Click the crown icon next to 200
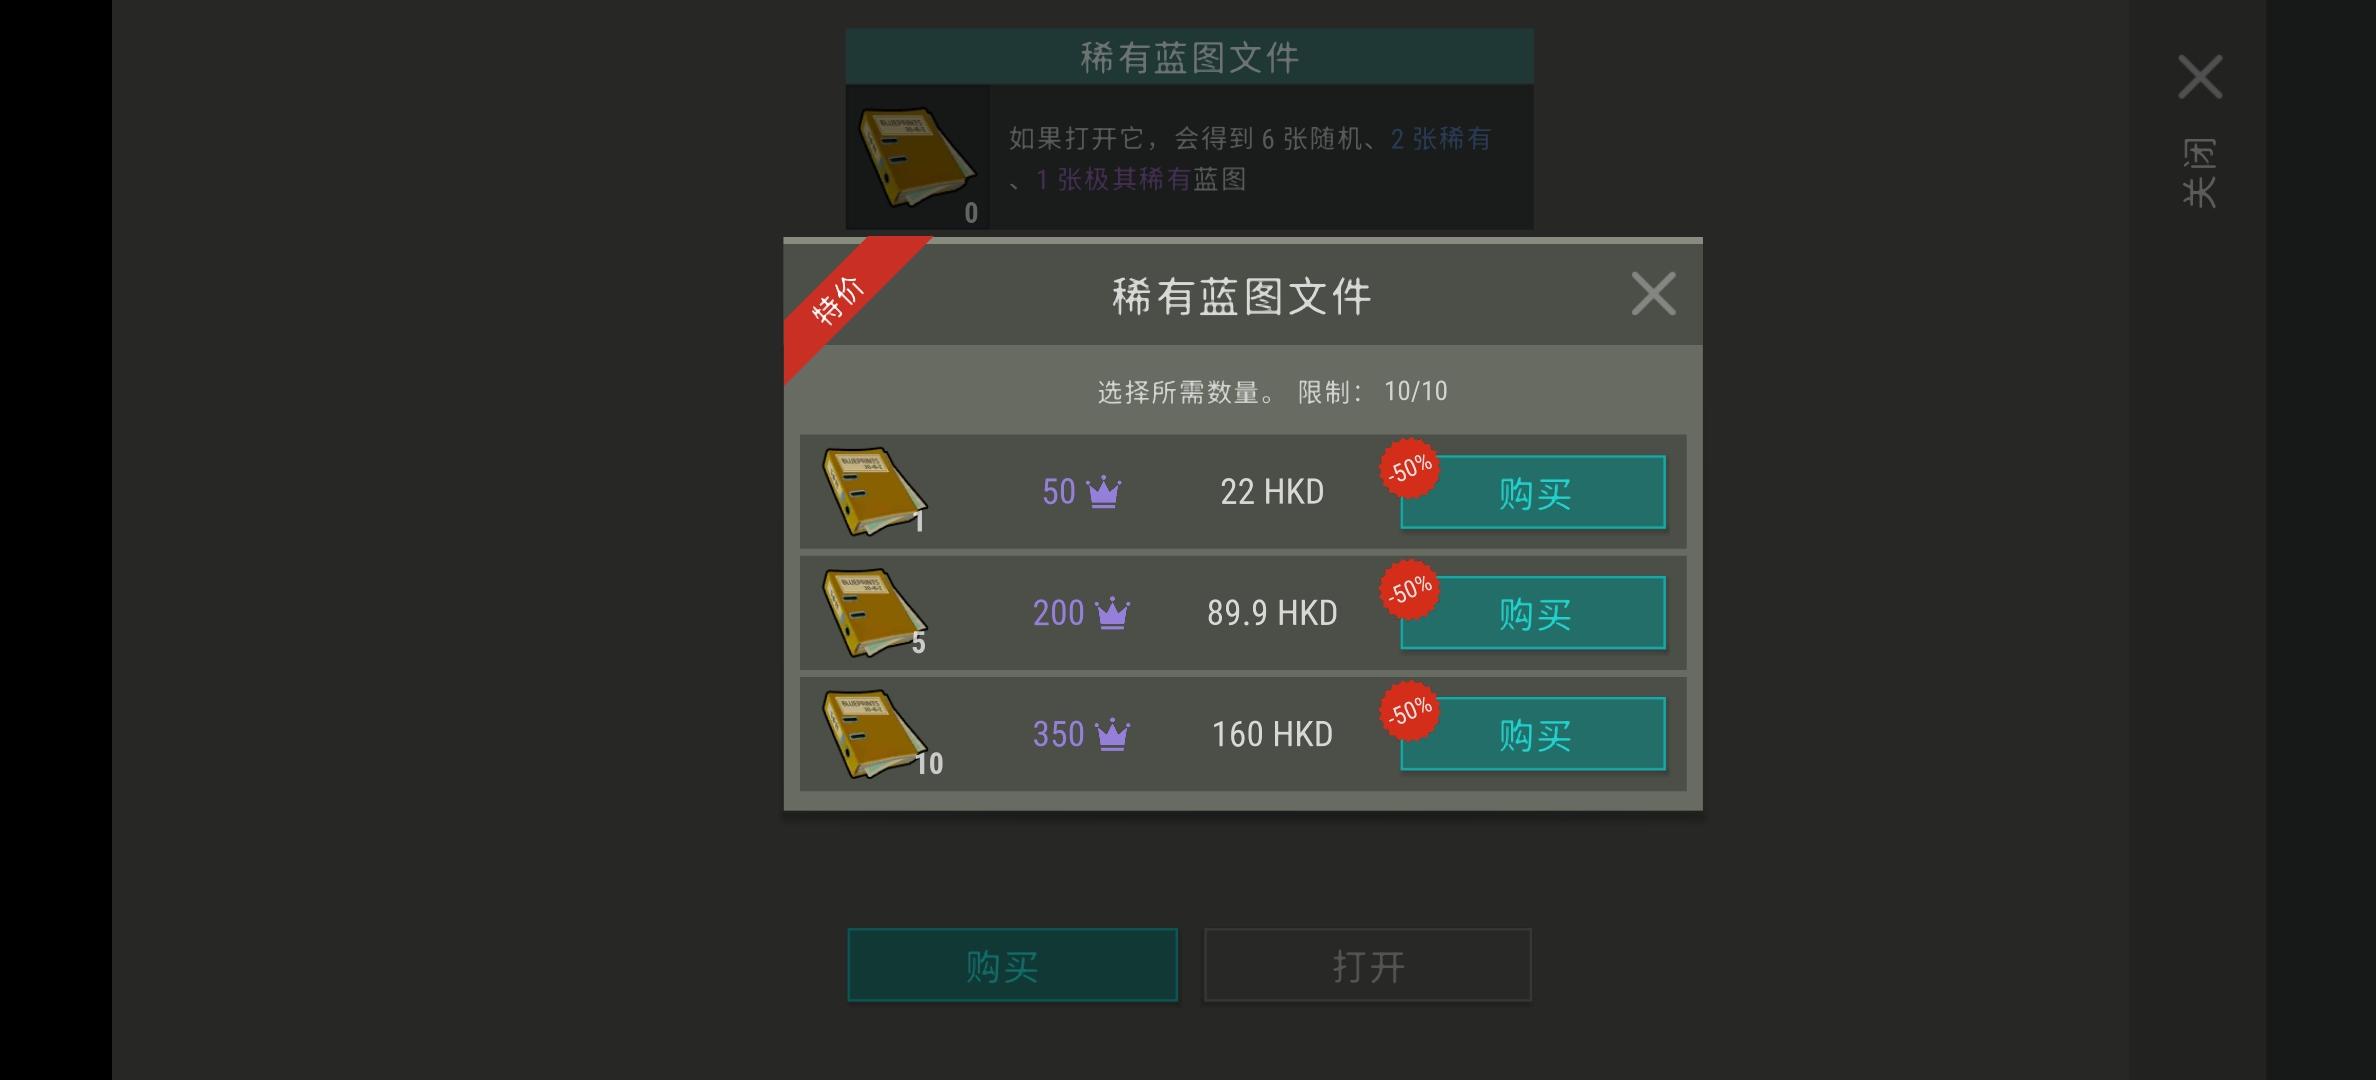This screenshot has width=2376, height=1080. point(1112,613)
